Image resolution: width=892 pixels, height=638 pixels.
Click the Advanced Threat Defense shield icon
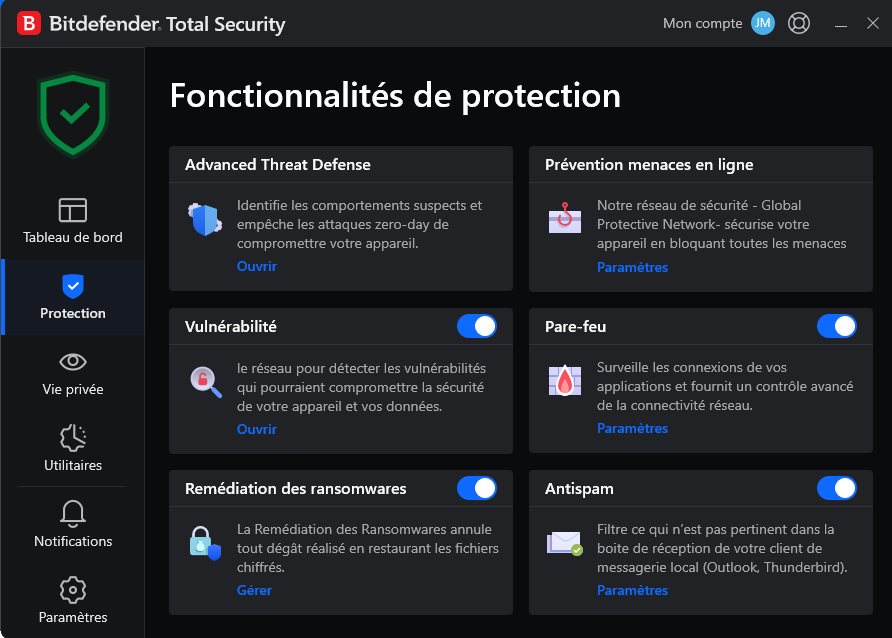coord(205,219)
